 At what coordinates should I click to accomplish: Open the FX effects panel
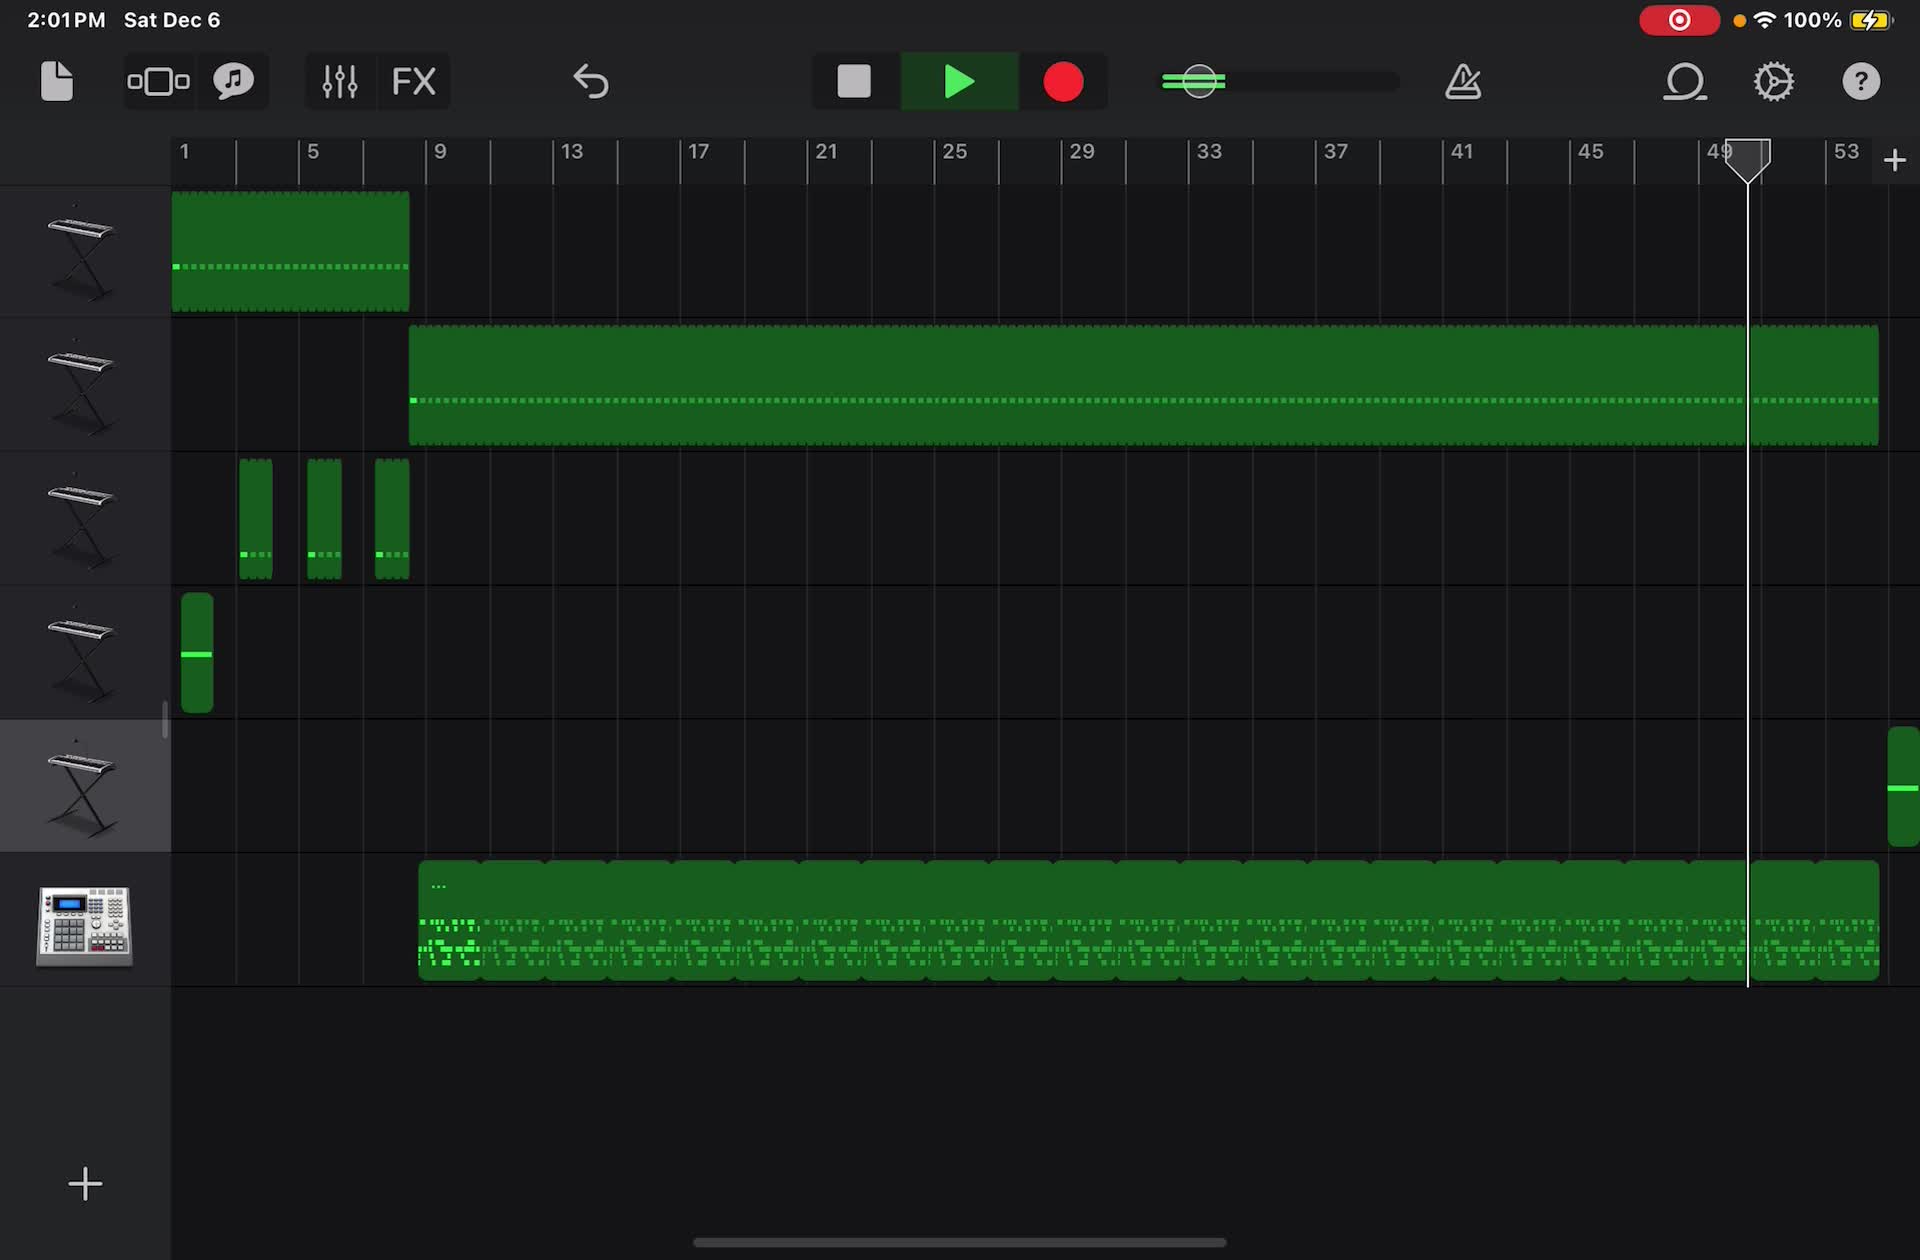[414, 81]
